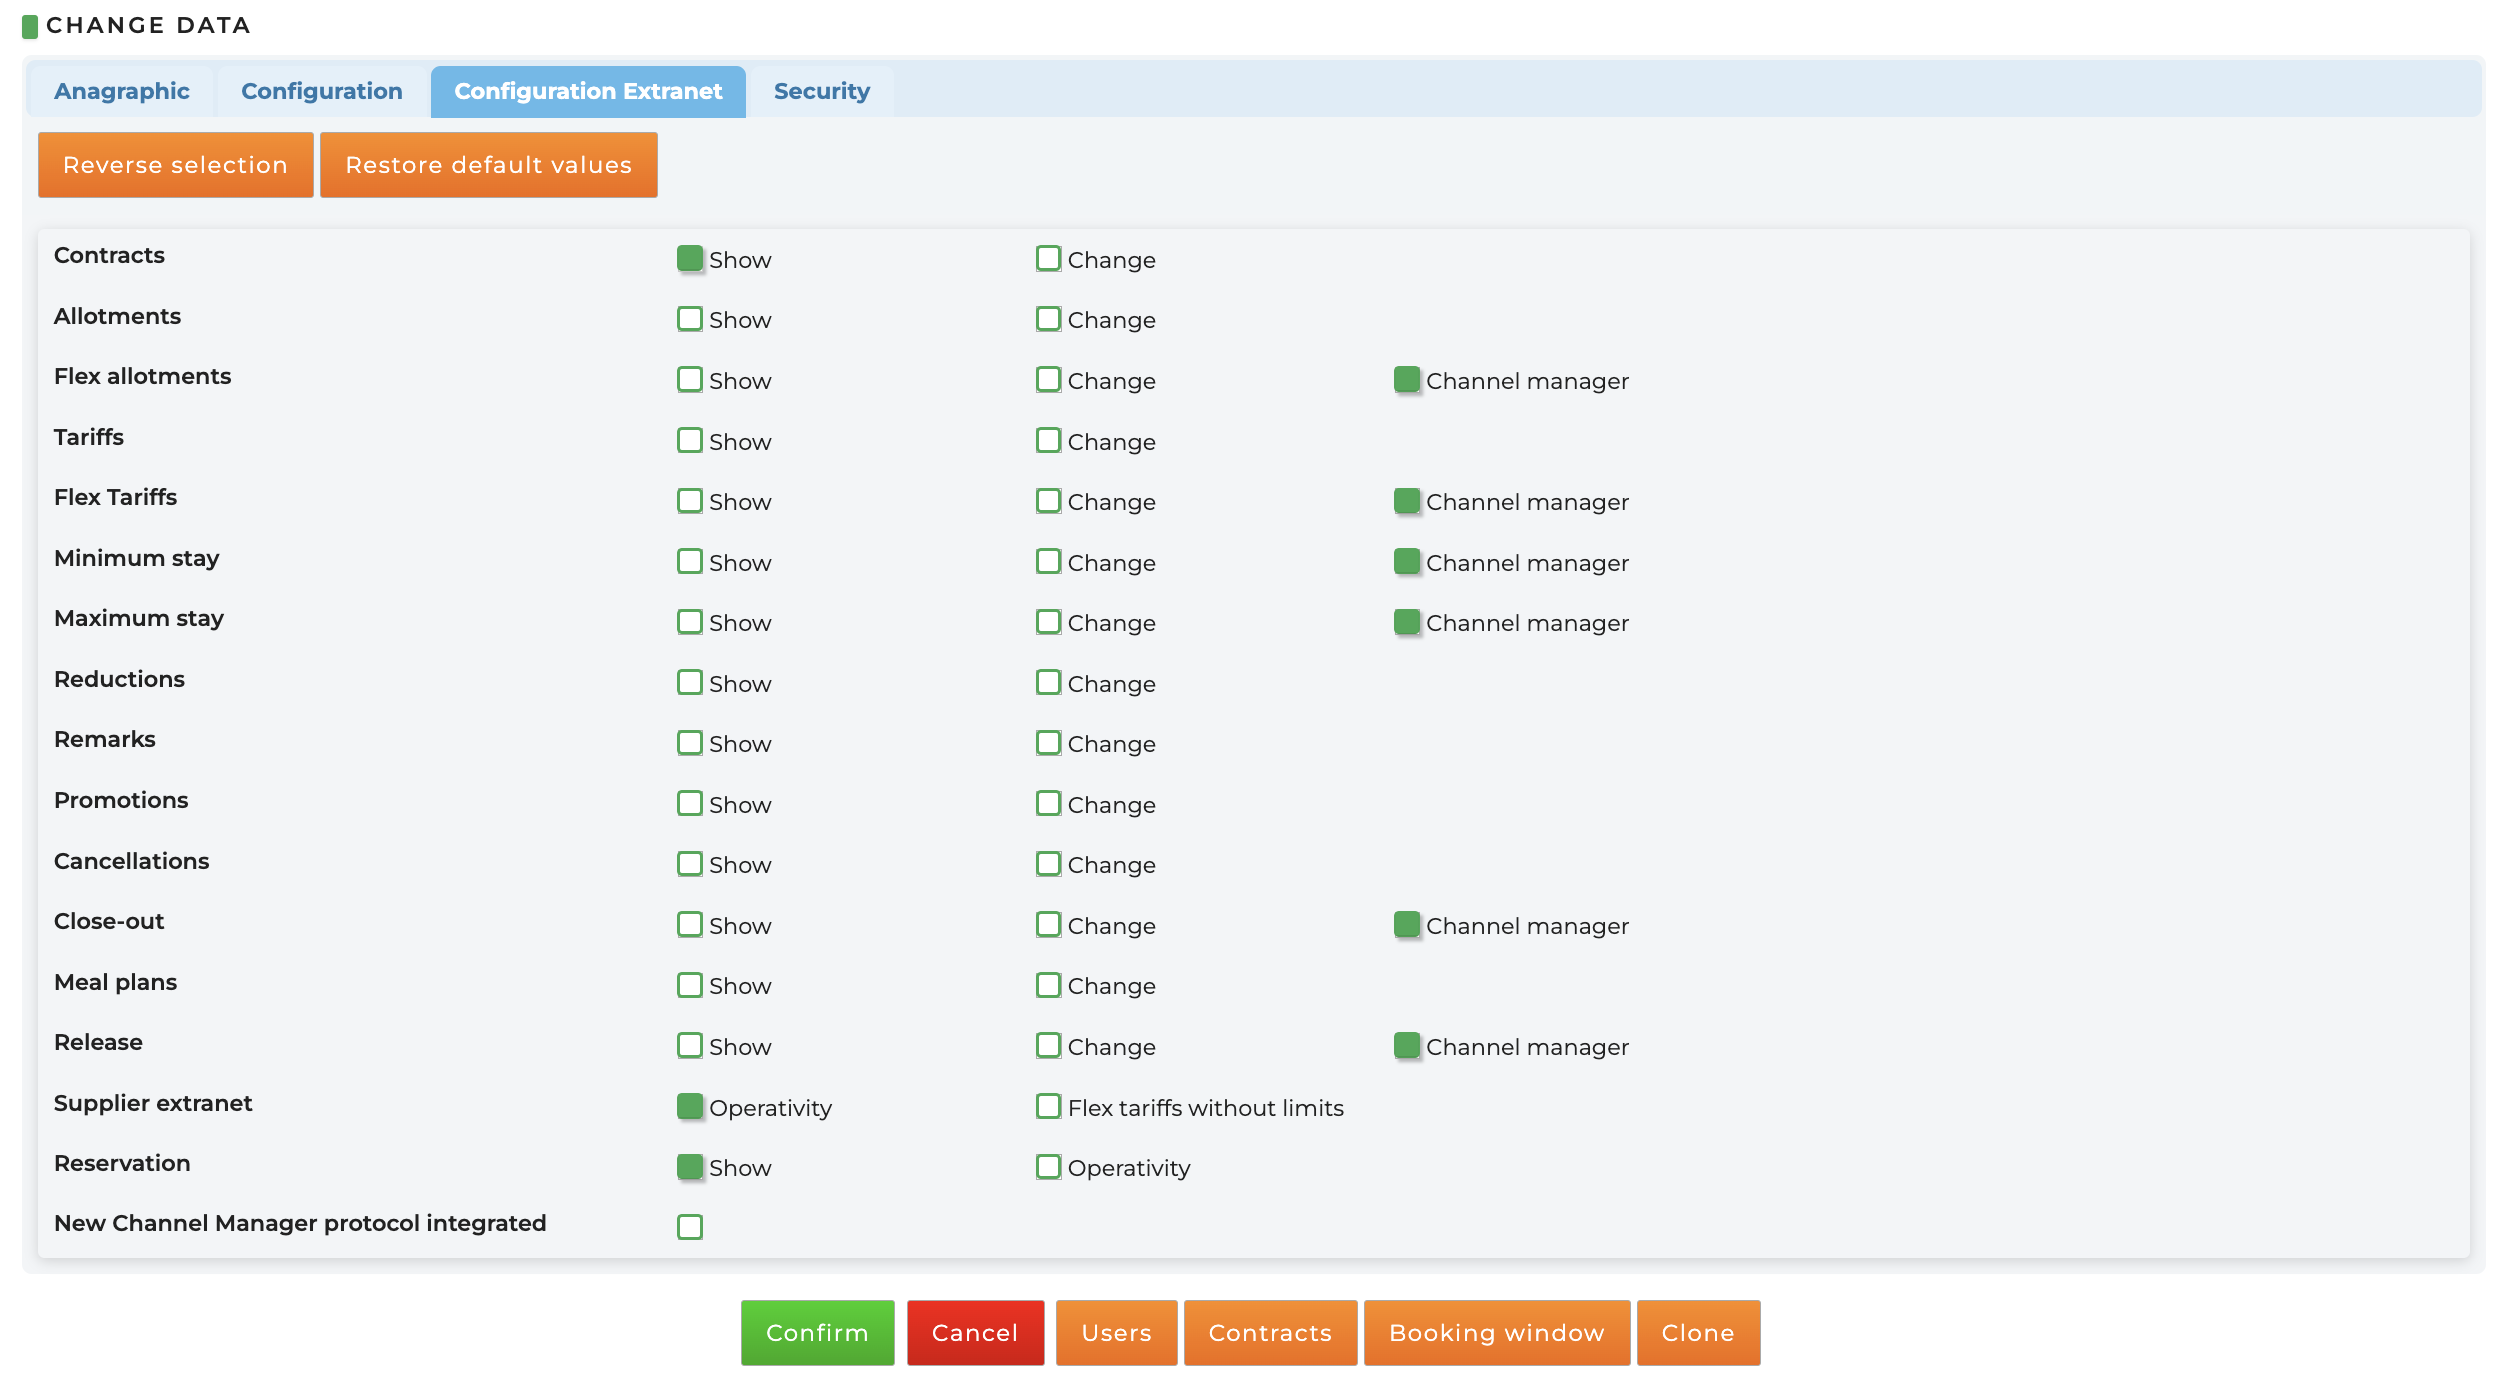
Task: Click the Booking window button
Action: (1497, 1332)
